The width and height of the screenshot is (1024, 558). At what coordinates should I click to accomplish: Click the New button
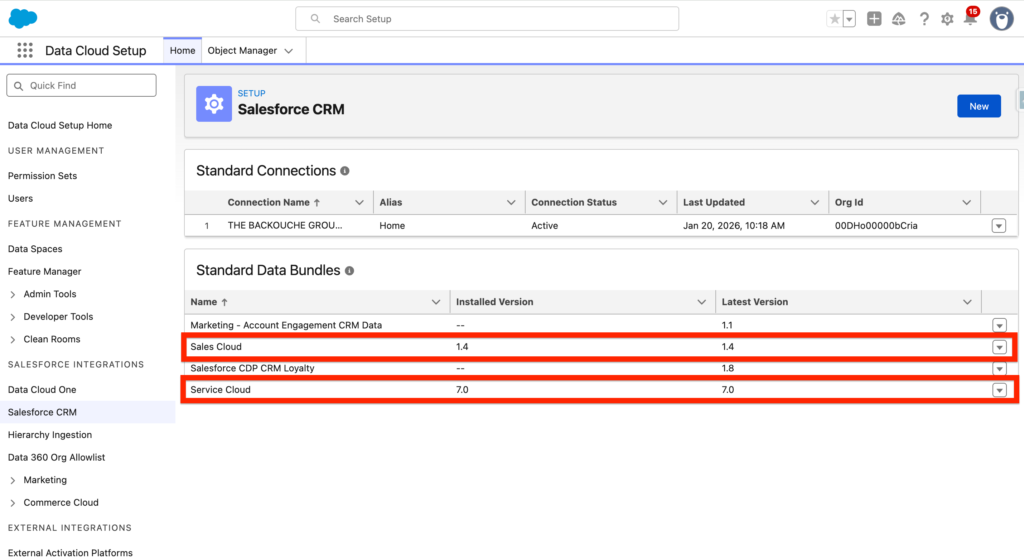point(978,106)
